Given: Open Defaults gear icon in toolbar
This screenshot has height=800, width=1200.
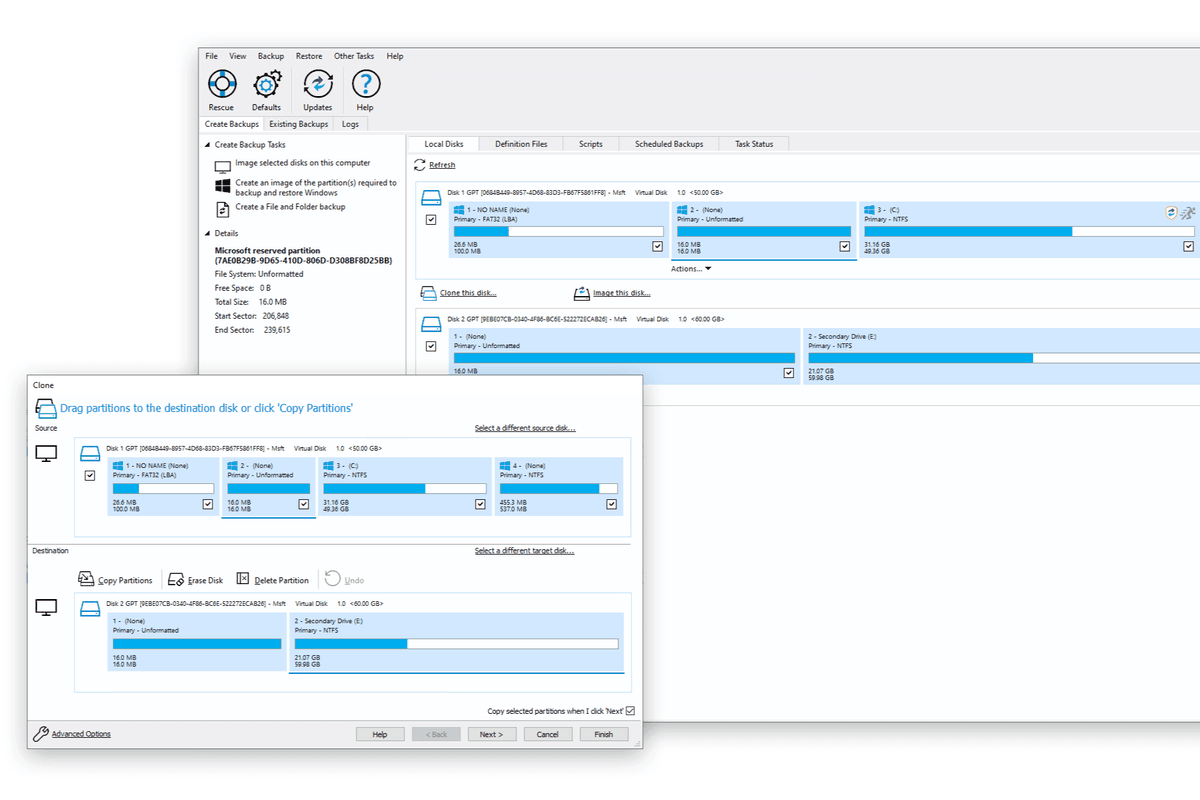Looking at the screenshot, I should (267, 84).
